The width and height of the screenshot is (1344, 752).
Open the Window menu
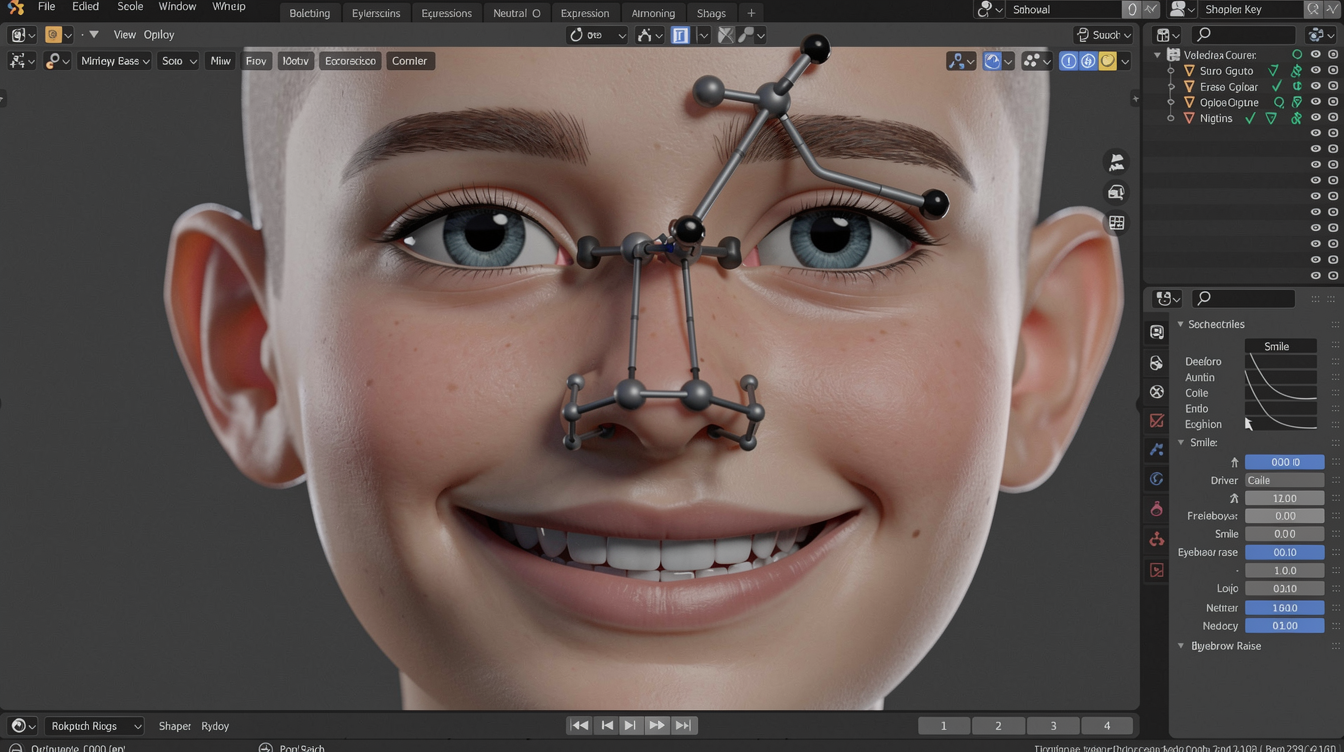[177, 7]
